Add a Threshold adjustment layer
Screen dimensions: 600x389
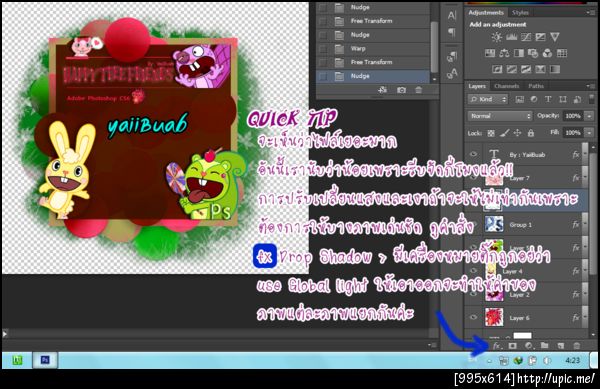(526, 69)
